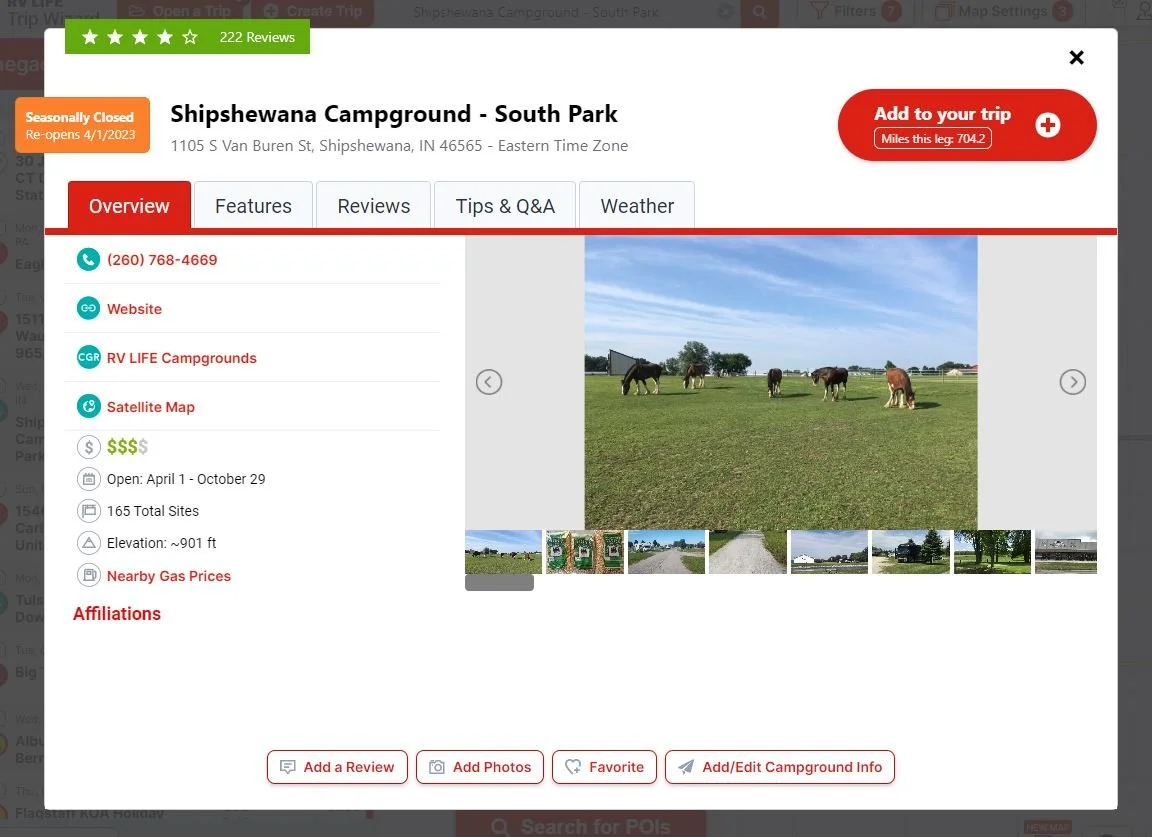Click Search for POIs in background page
Image resolution: width=1152 pixels, height=837 pixels.
point(580,826)
